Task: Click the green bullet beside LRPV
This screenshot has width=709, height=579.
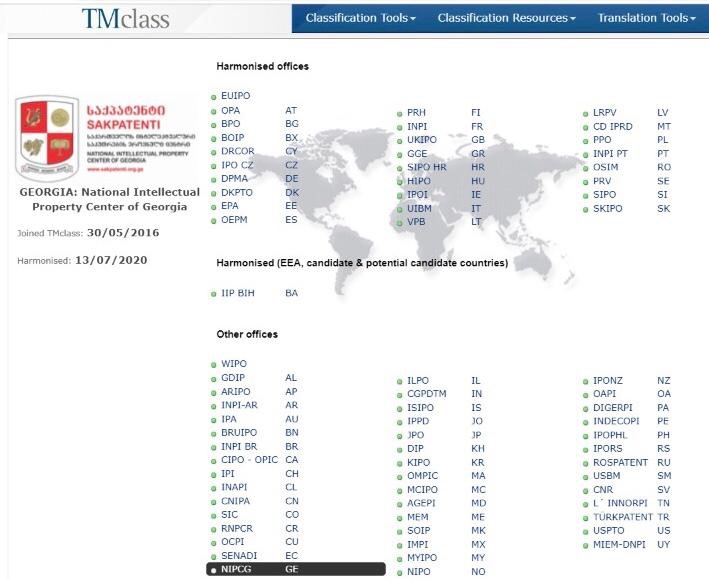Action: pos(585,113)
